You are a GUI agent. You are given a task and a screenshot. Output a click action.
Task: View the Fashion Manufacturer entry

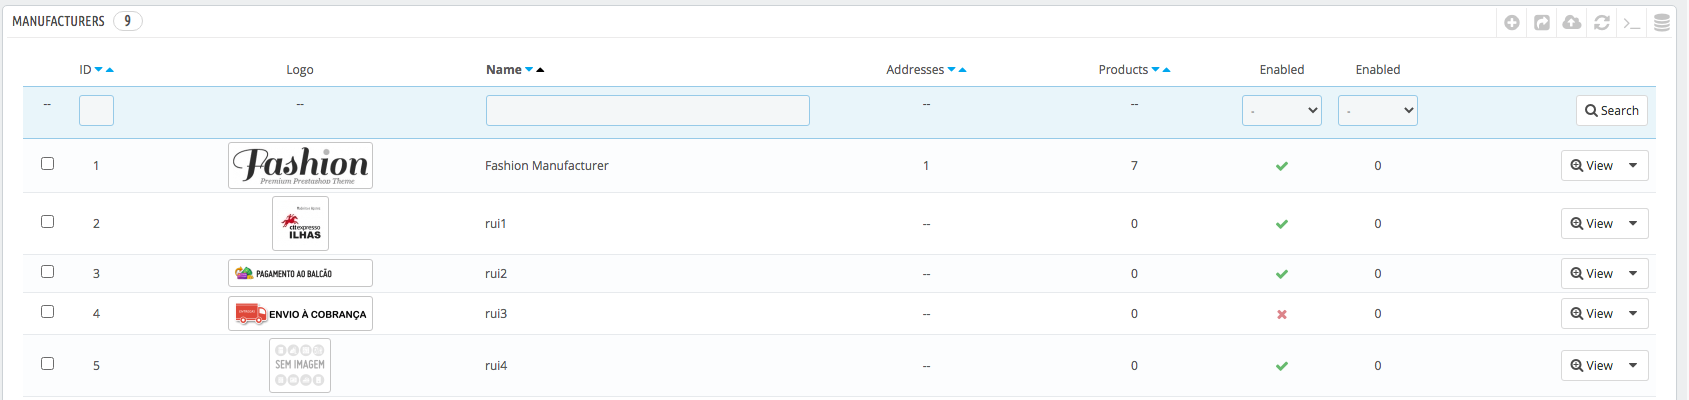click(1592, 166)
